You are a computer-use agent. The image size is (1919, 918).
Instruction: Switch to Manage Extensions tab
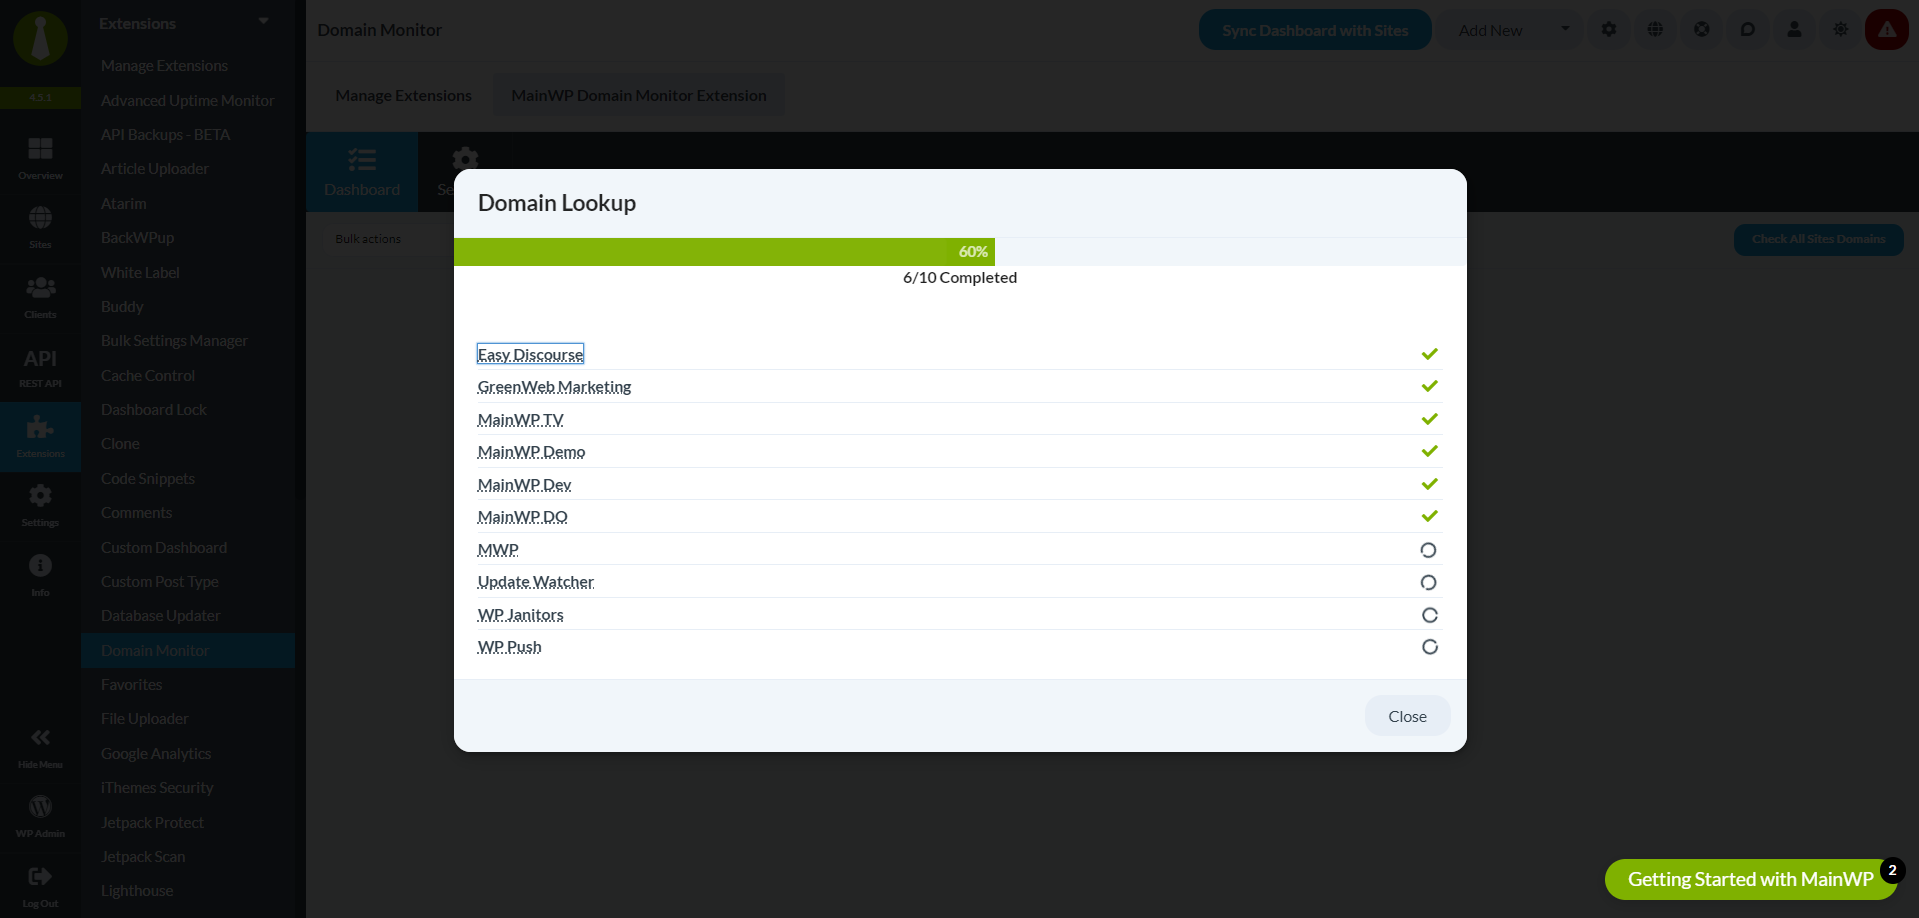point(403,95)
